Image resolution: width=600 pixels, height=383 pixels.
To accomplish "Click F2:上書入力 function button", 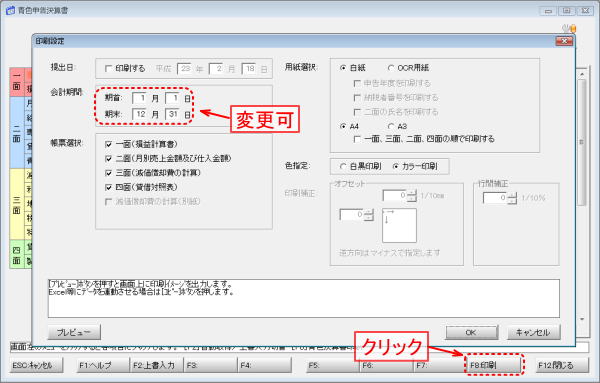I will pos(157,365).
